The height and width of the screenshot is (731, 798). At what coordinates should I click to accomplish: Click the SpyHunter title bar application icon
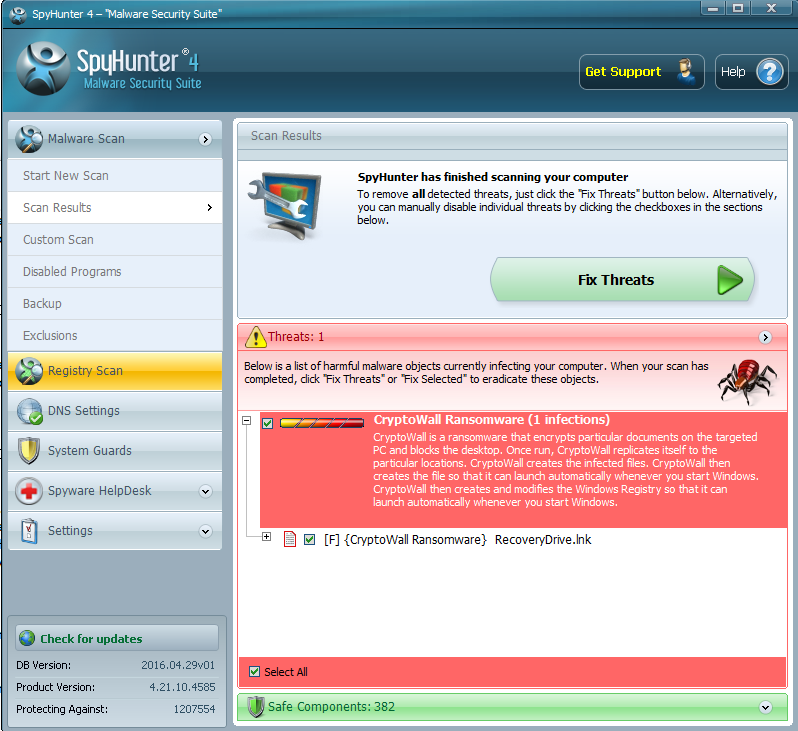[x=18, y=15]
